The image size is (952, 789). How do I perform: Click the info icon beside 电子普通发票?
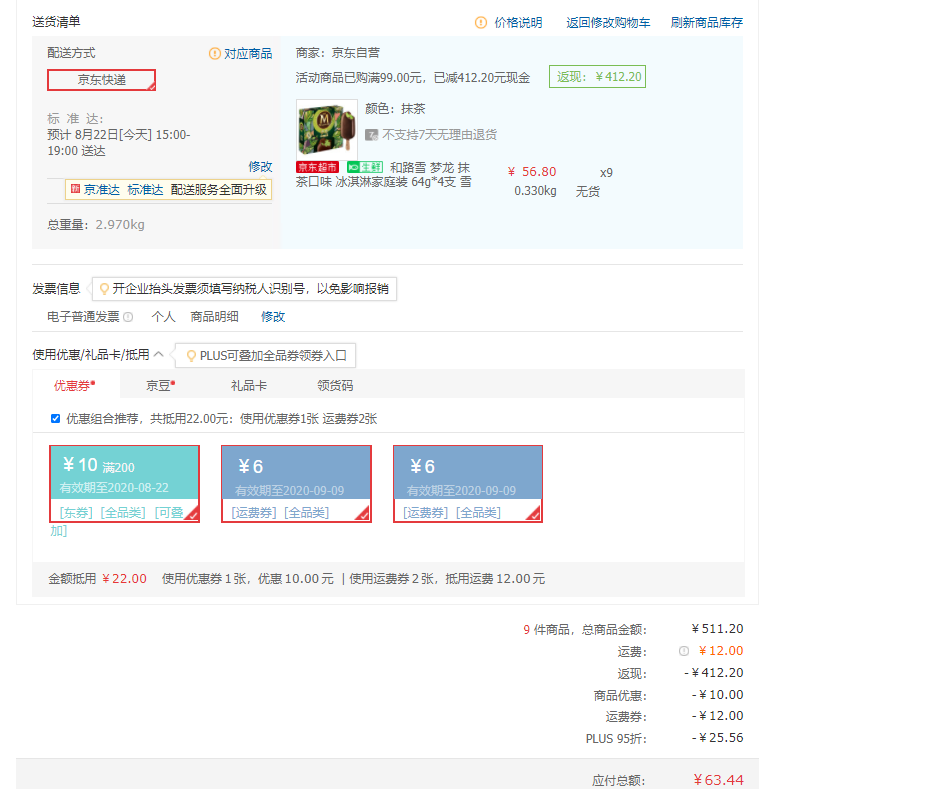click(x=128, y=317)
